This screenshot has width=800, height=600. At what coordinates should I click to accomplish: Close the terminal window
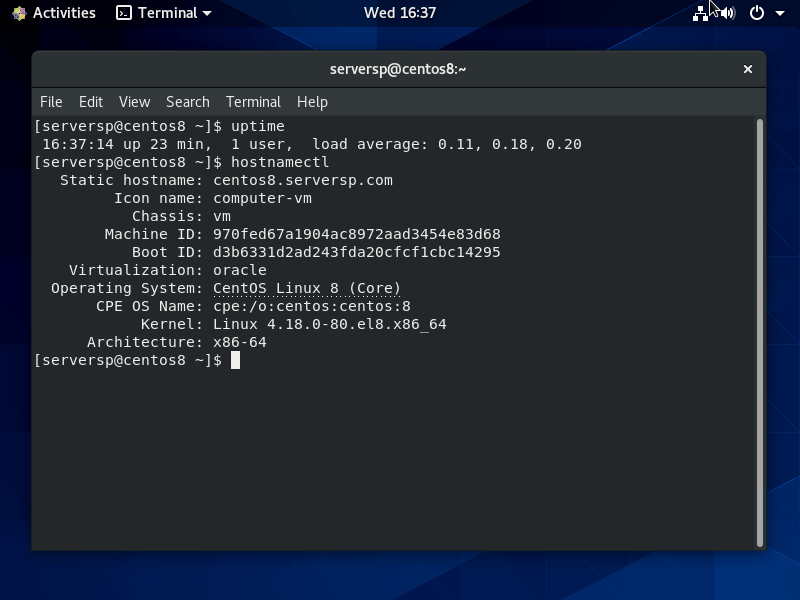tap(747, 69)
